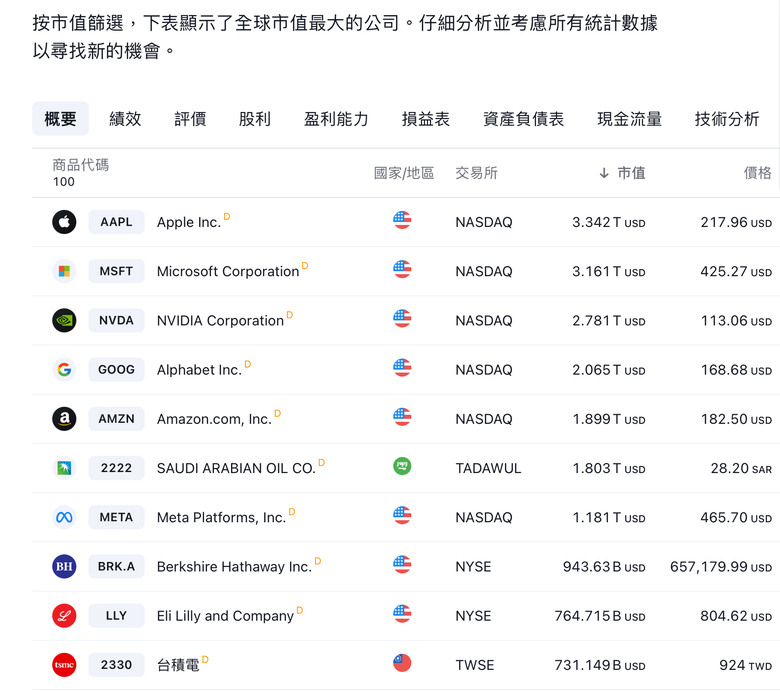Viewport: 780px width, 692px height.
Task: Click the AMZN ticker badge
Action: click(116, 419)
